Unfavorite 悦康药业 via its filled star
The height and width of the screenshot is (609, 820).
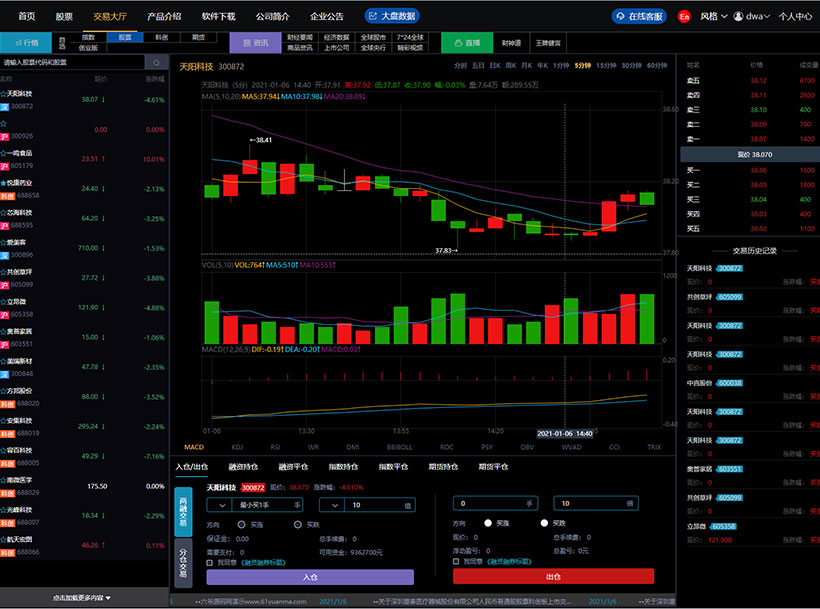point(5,183)
